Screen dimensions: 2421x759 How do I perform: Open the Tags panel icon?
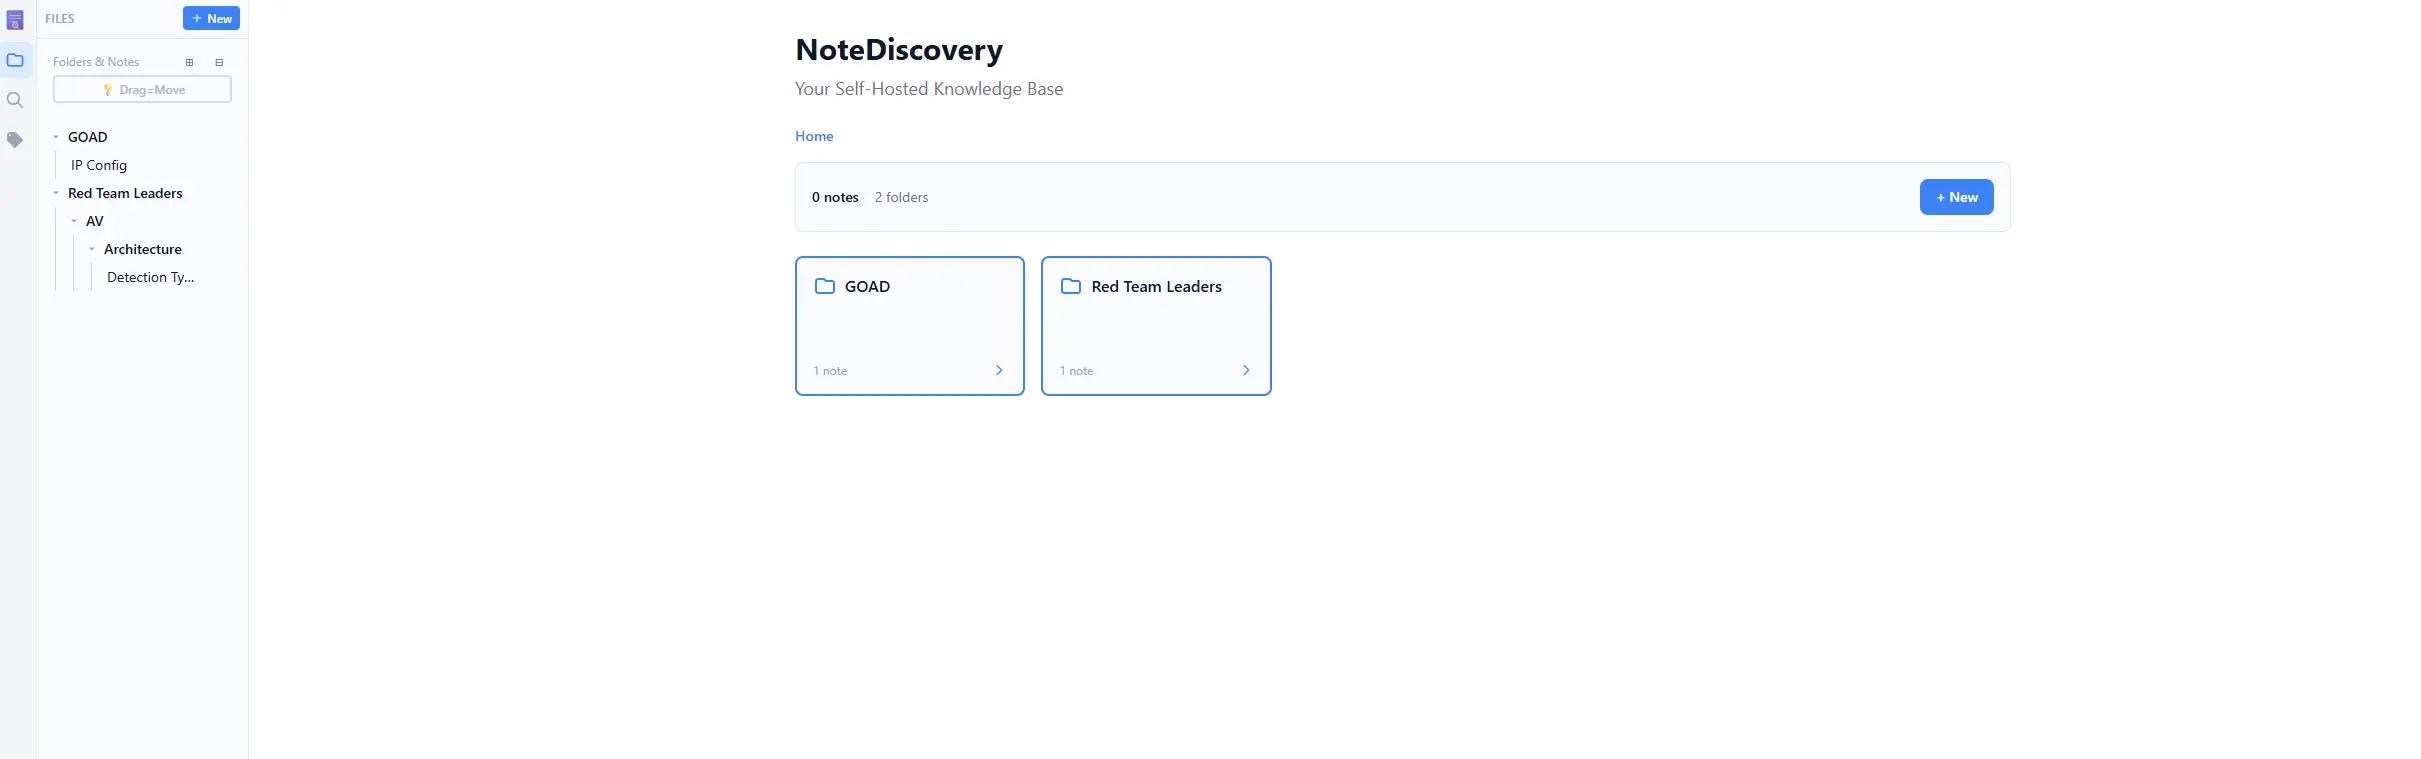pos(15,140)
